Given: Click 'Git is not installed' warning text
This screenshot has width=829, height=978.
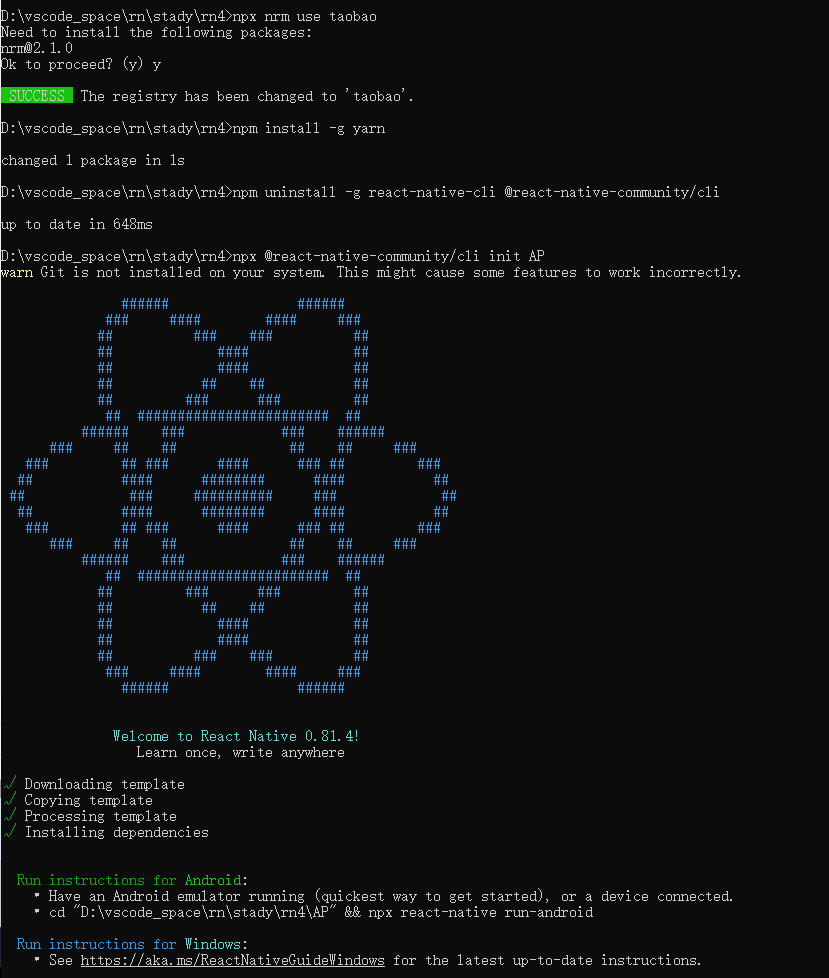Looking at the screenshot, I should 390,273.
